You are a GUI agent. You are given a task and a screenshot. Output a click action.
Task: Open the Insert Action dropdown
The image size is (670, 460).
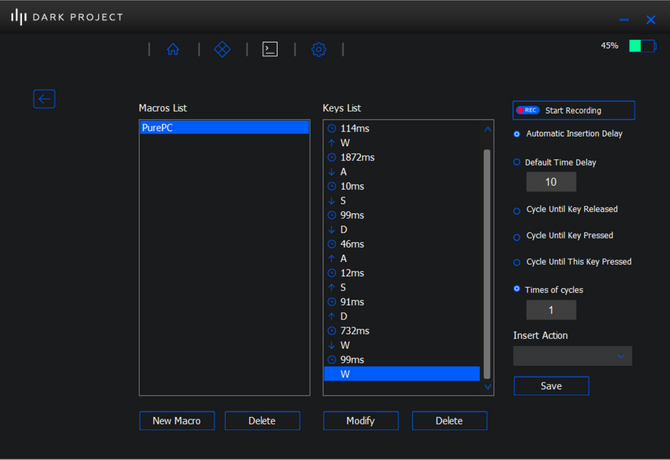click(573, 356)
